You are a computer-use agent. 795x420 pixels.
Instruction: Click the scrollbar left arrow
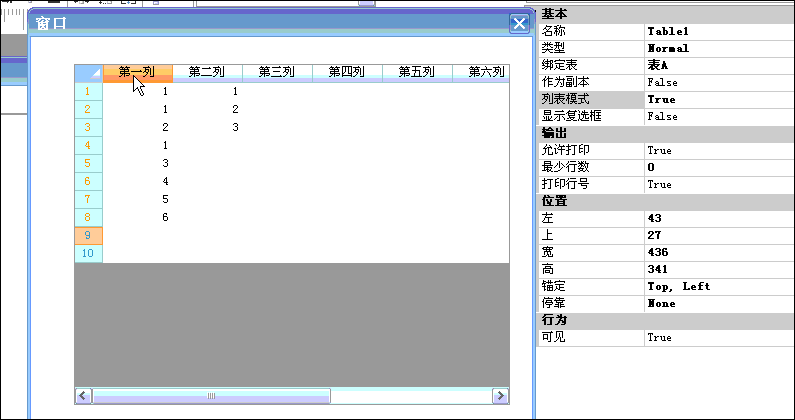pos(84,396)
